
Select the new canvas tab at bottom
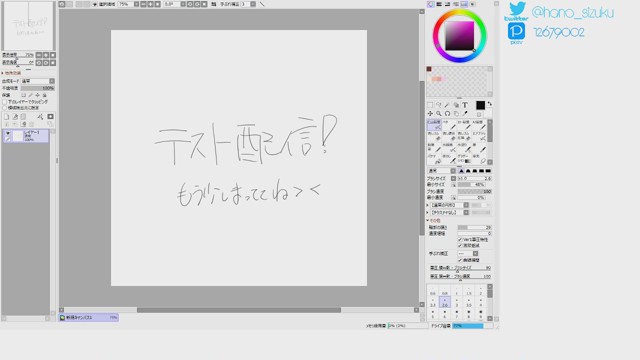click(x=89, y=317)
